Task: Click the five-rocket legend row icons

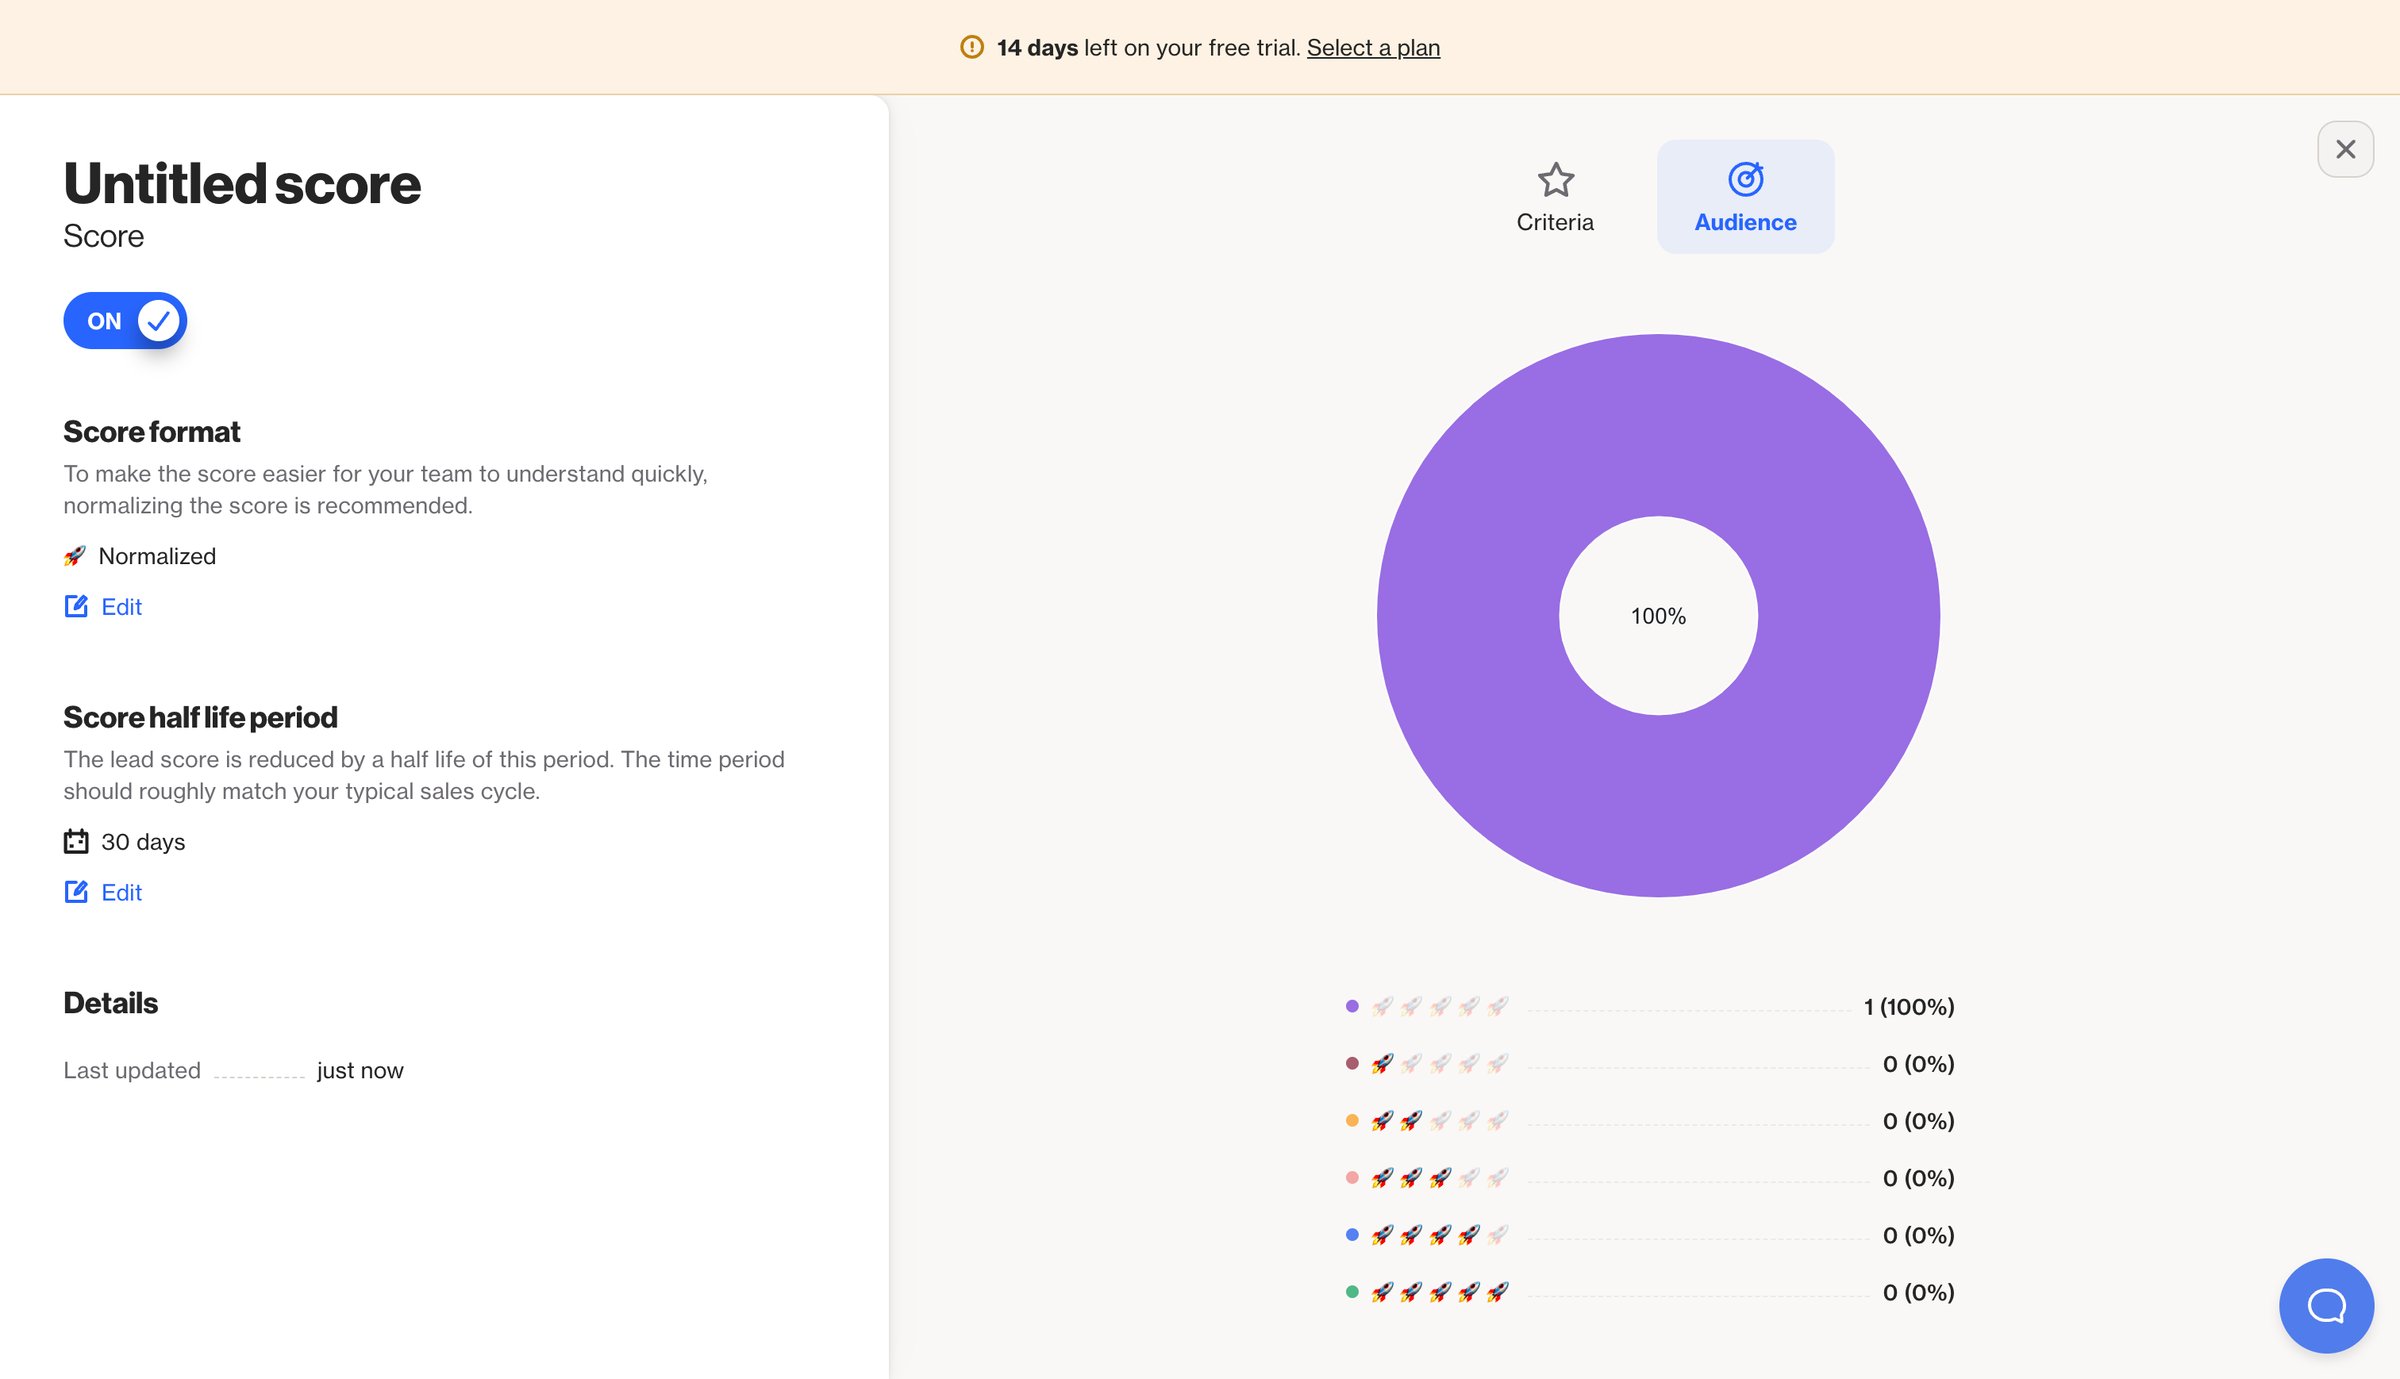Action: (x=1439, y=1291)
